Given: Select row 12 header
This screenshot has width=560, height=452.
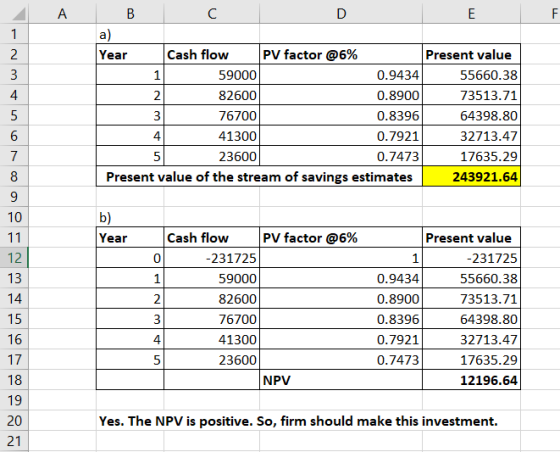Looking at the screenshot, I should (x=14, y=258).
